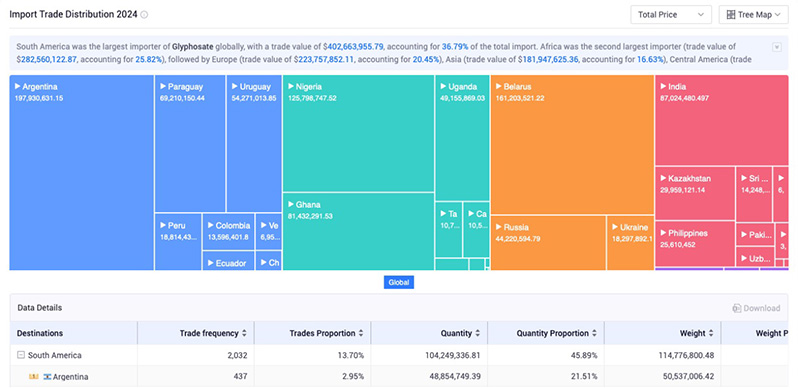Select the Paraguay tile in the treemap
This screenshot has width=798, height=388.
(x=190, y=144)
